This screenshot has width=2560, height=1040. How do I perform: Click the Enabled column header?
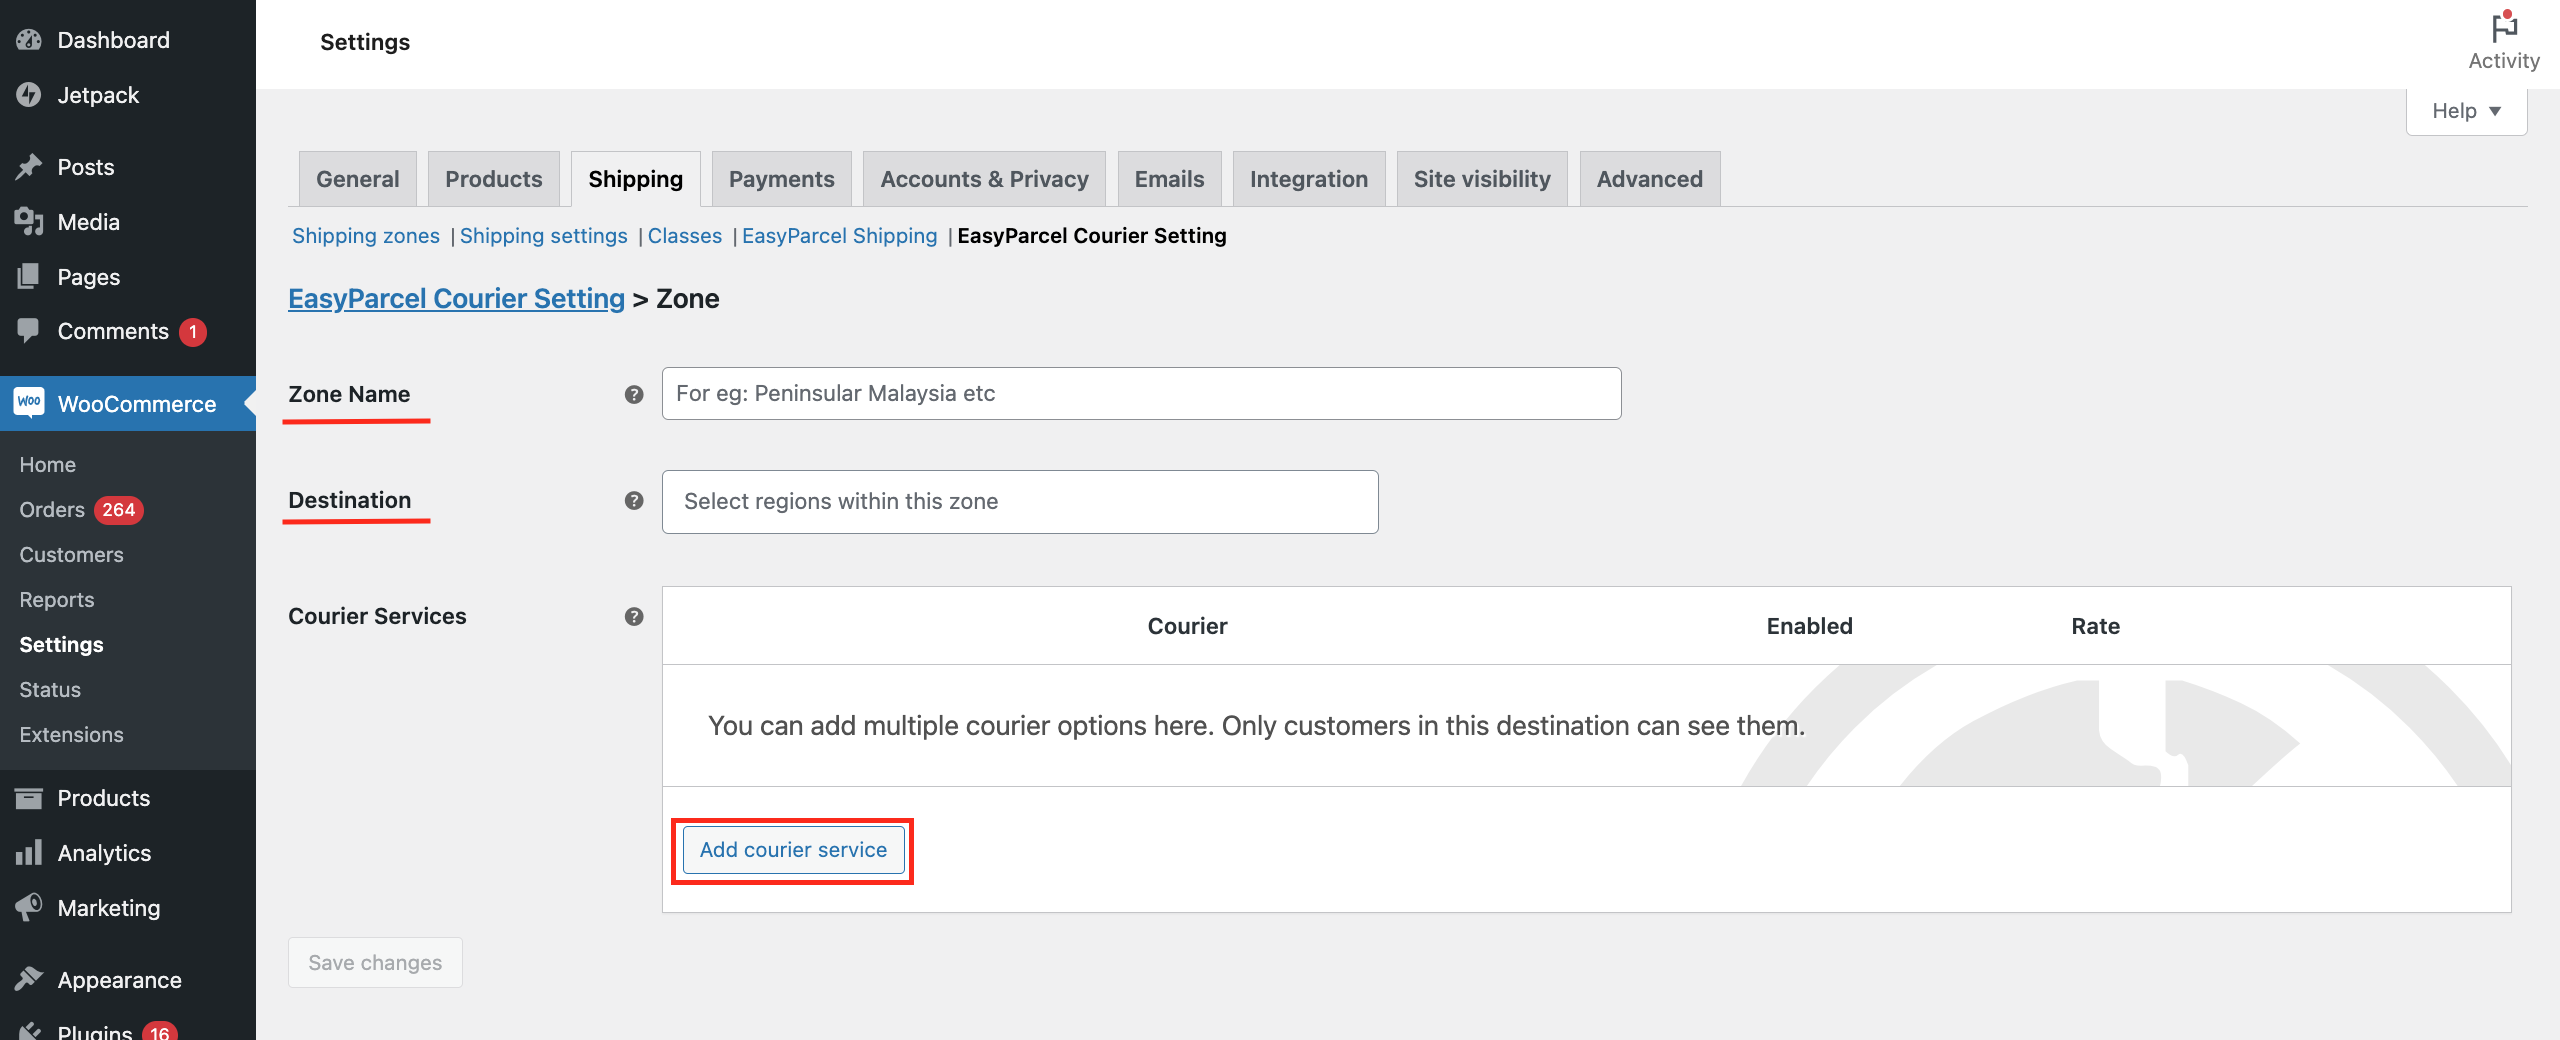tap(1809, 626)
